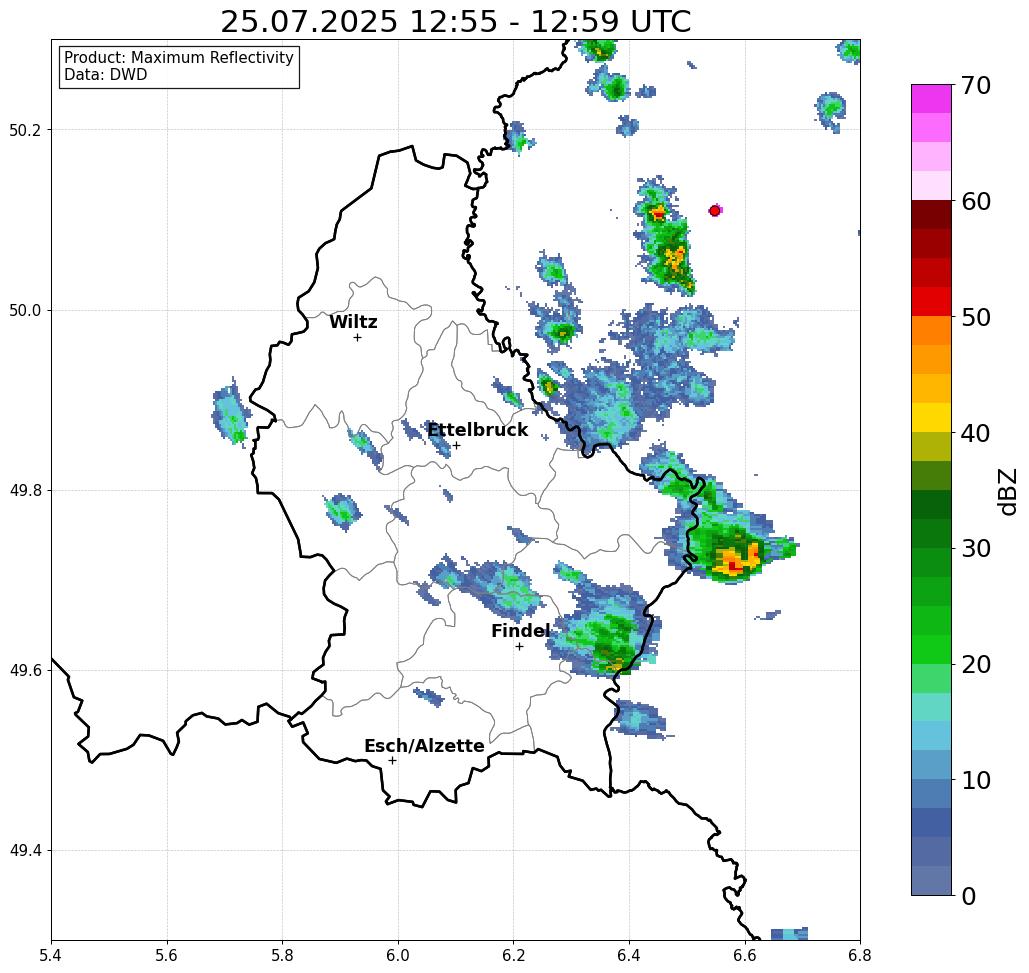Image resolution: width=1029 pixels, height=973 pixels.
Task: Click the Findel plus marker
Action: coord(519,647)
